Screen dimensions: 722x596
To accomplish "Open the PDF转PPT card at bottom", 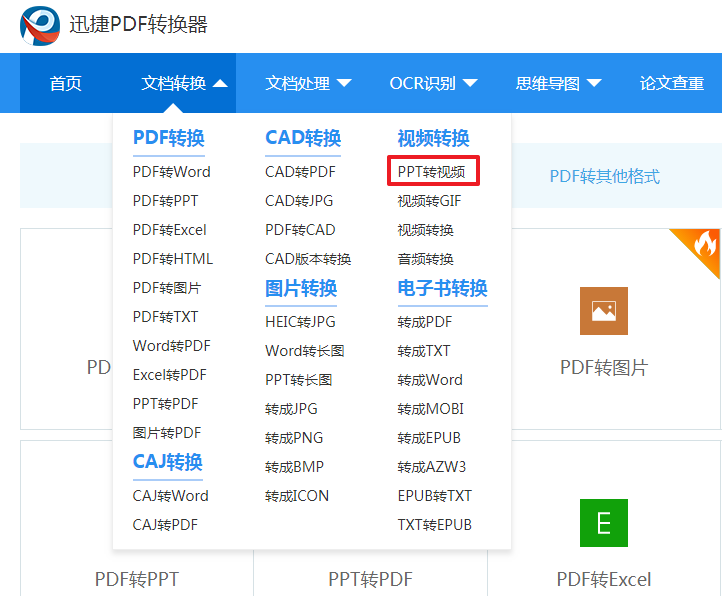I will tap(137, 579).
